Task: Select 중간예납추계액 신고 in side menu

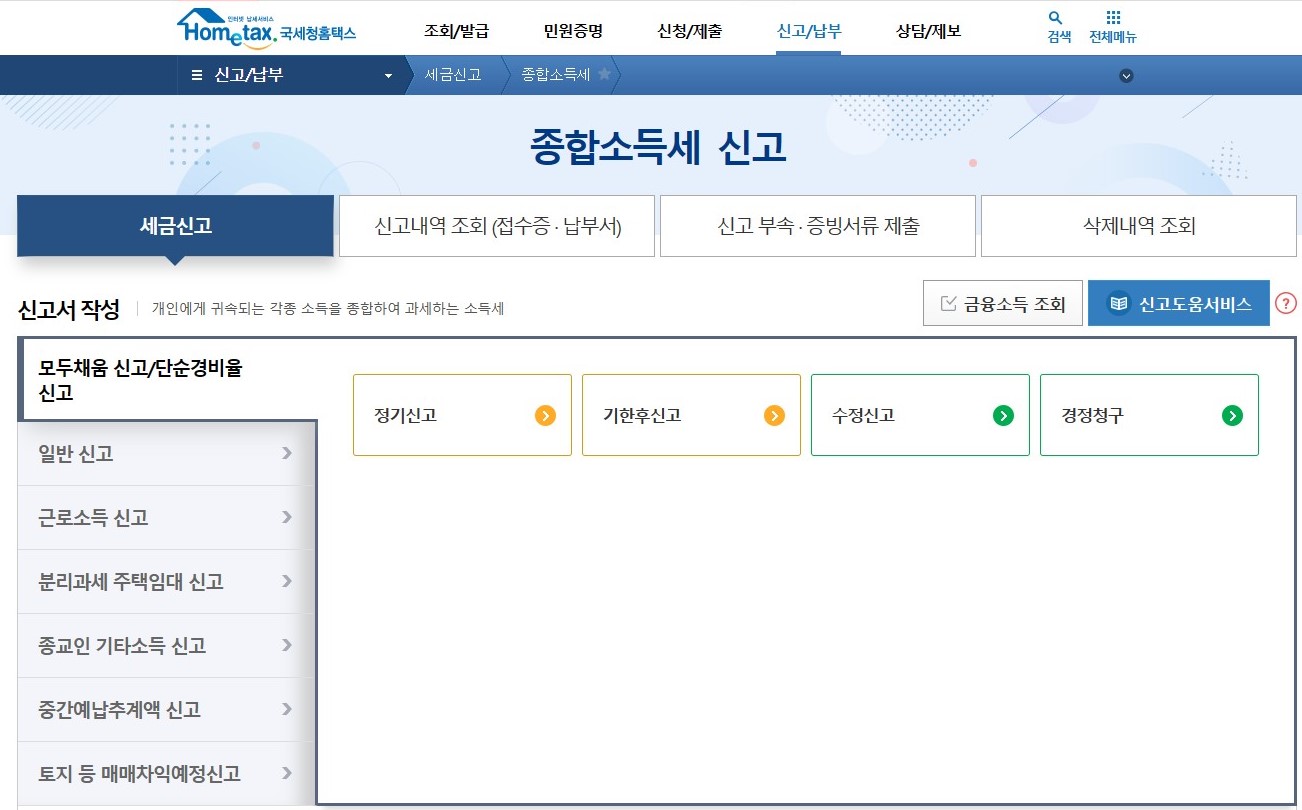Action: [x=166, y=710]
